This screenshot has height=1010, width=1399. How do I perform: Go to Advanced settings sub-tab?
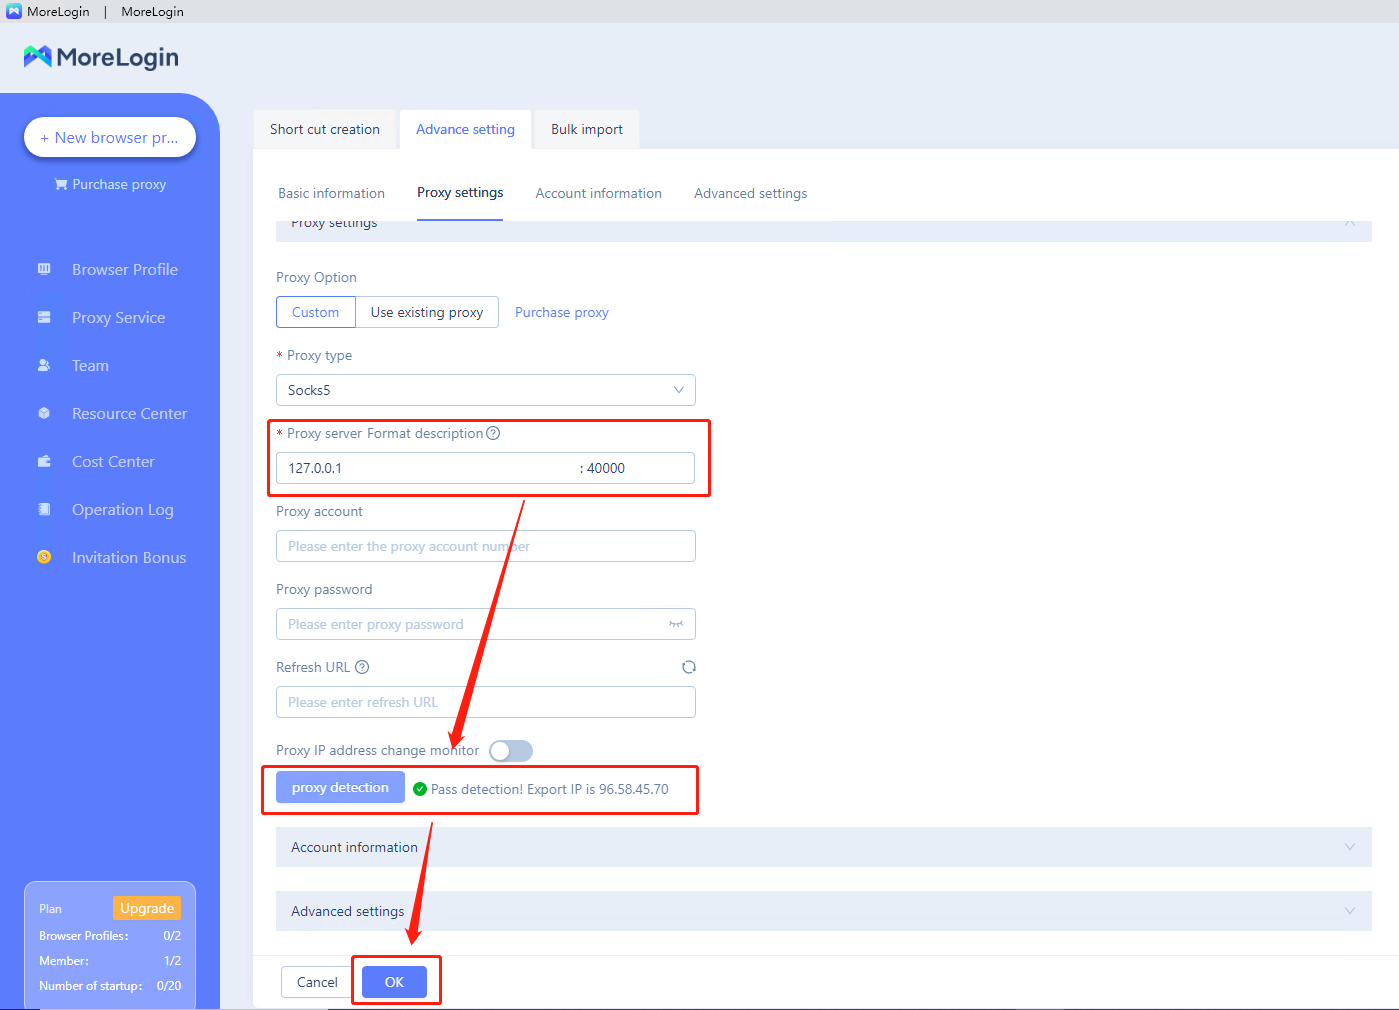pyautogui.click(x=751, y=193)
